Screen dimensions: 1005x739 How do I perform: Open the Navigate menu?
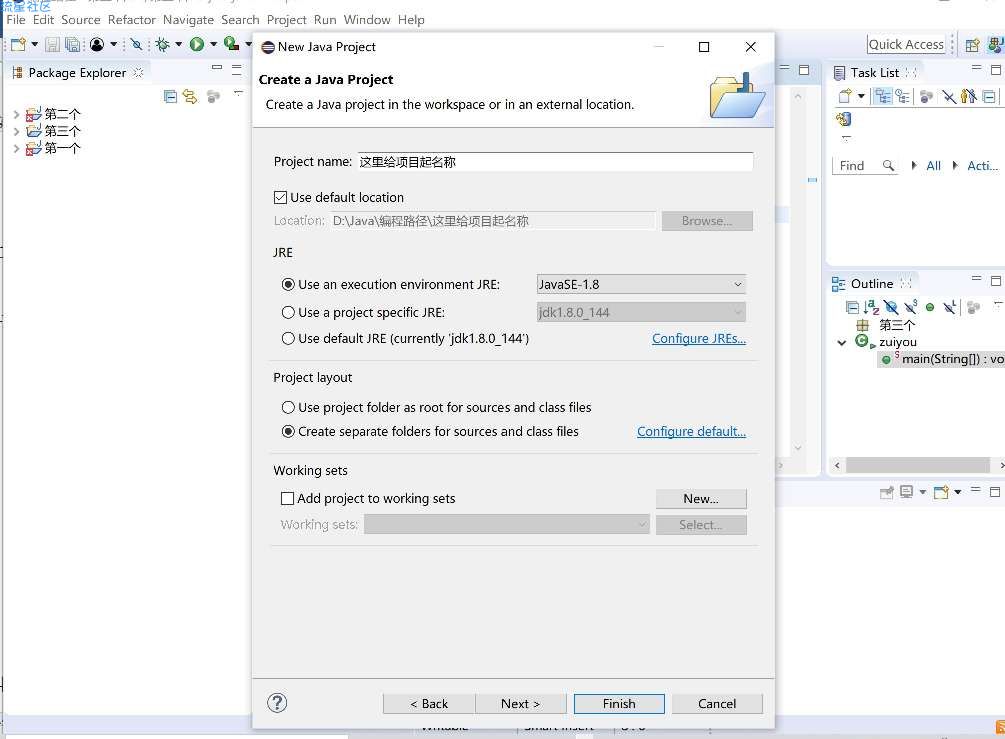tap(188, 20)
